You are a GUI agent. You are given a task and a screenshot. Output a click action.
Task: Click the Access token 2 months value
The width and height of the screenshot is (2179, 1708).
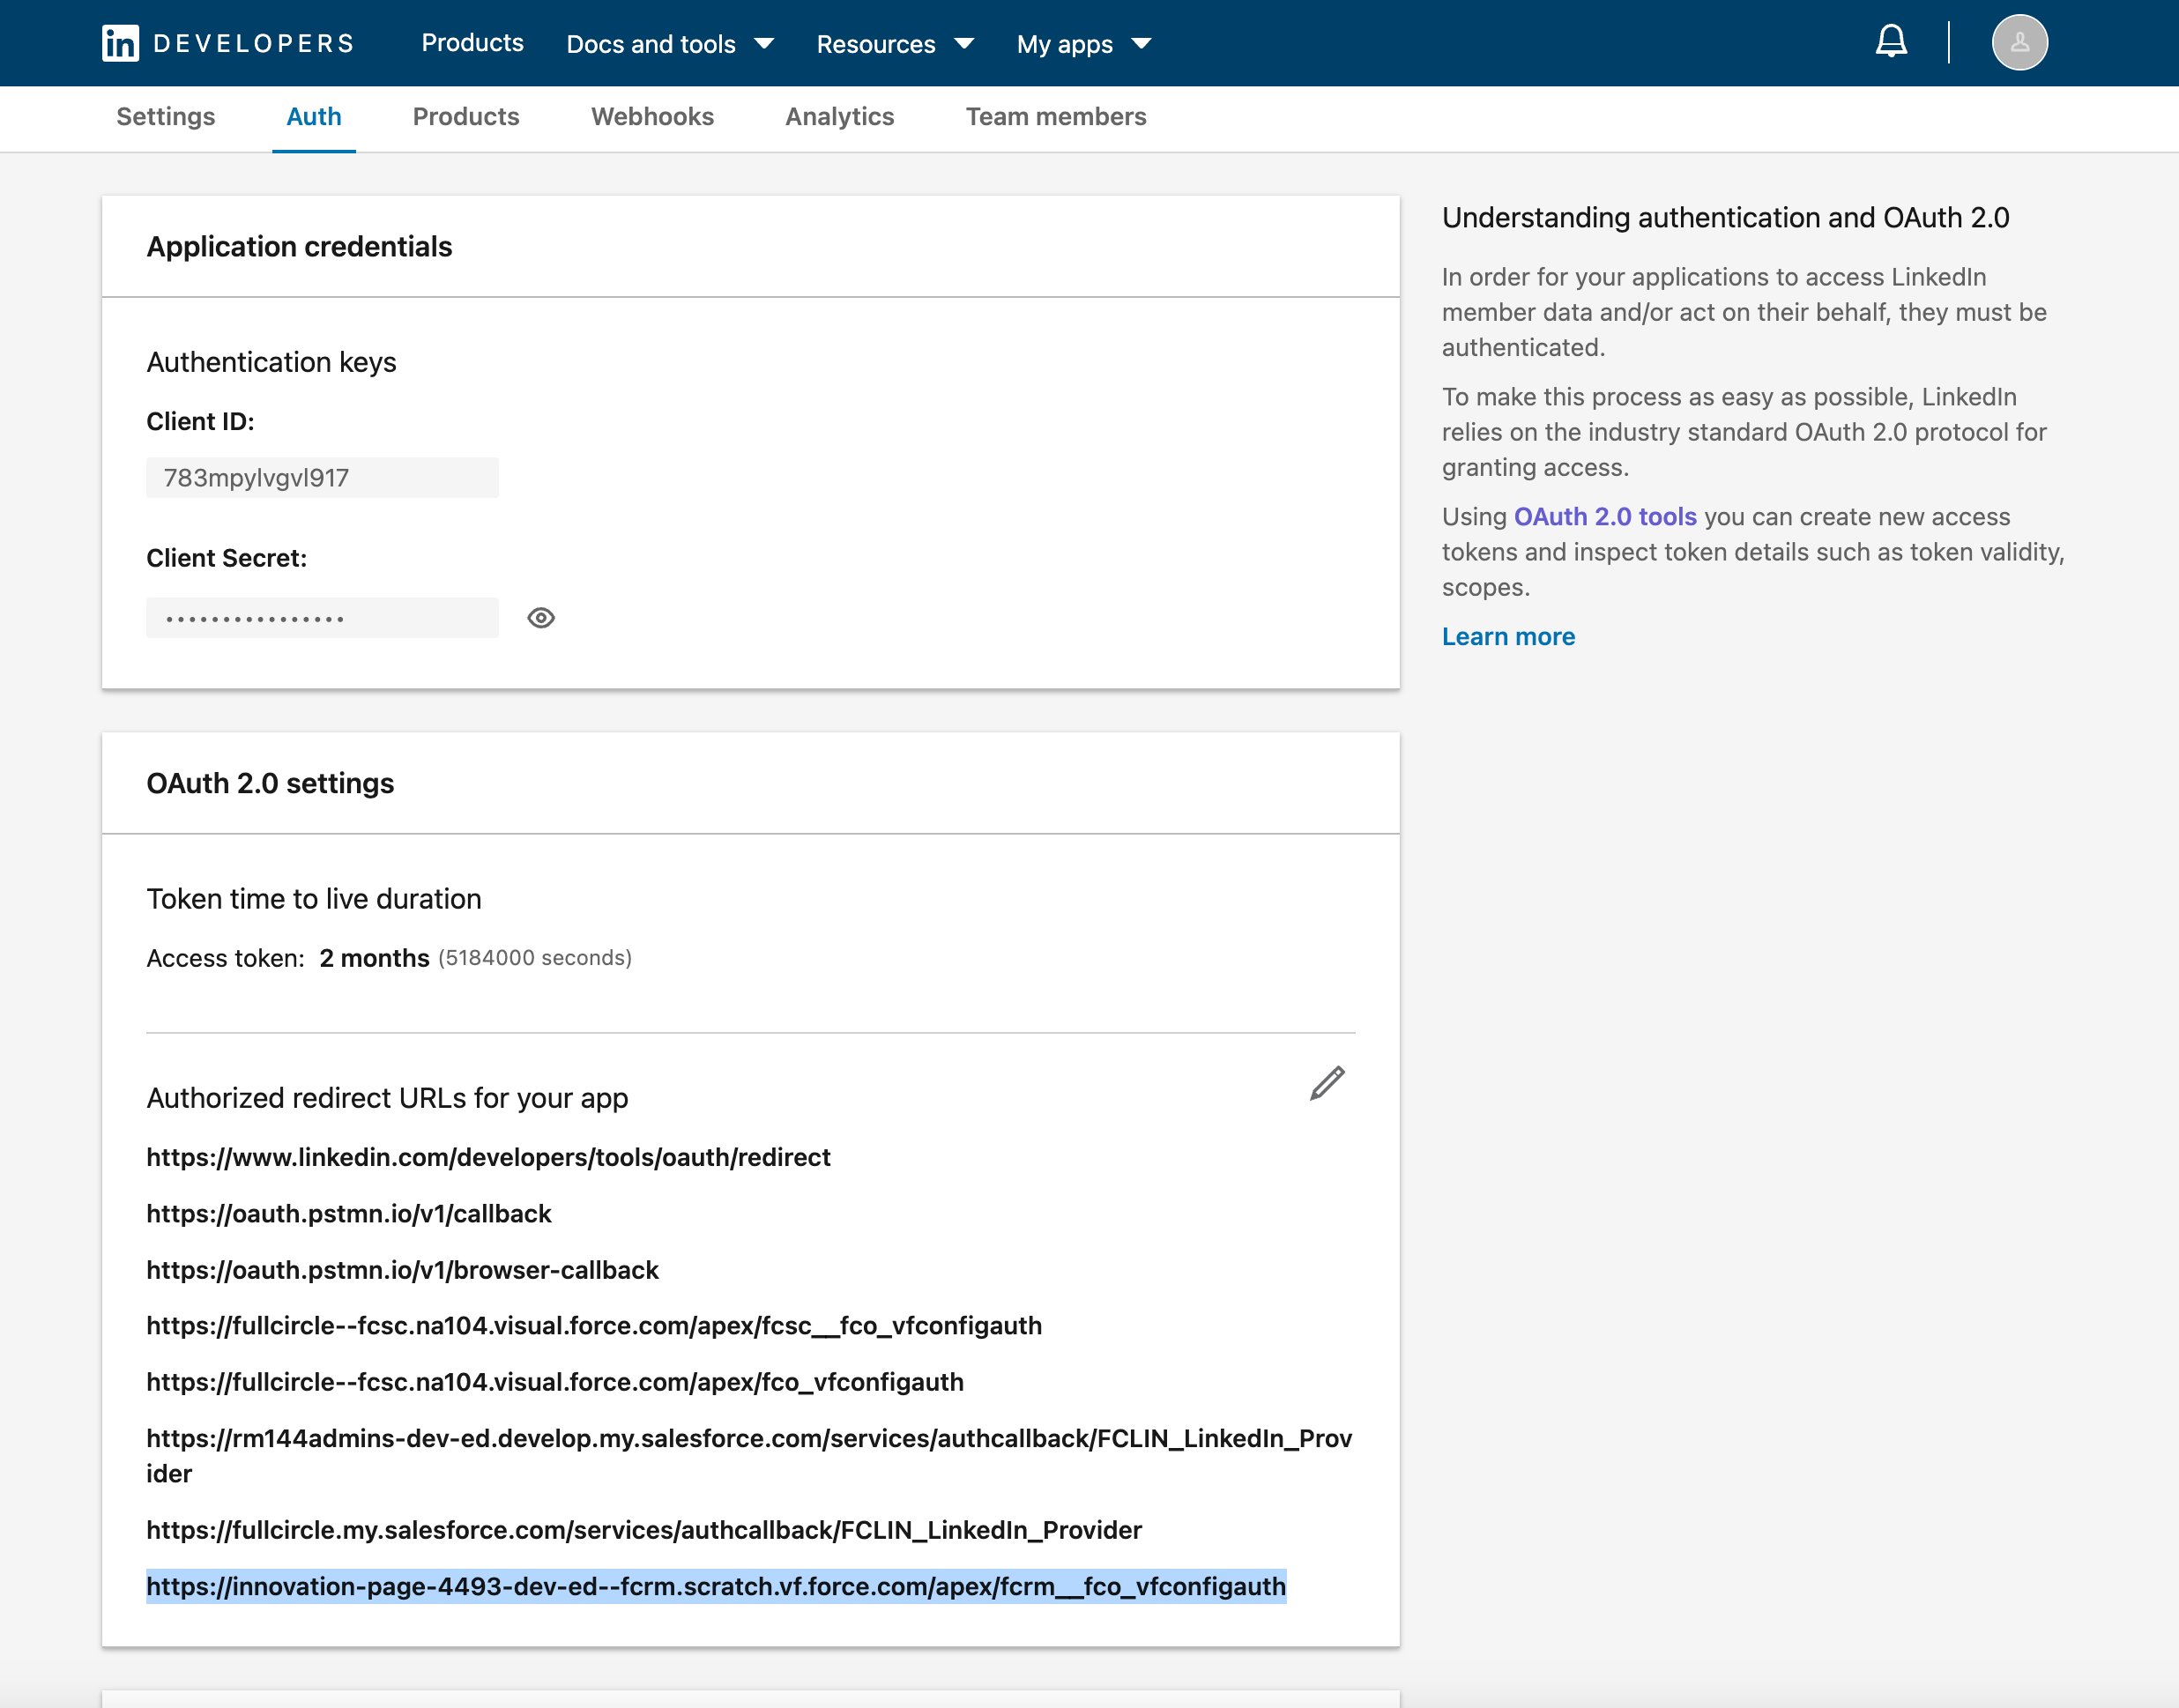coord(374,958)
